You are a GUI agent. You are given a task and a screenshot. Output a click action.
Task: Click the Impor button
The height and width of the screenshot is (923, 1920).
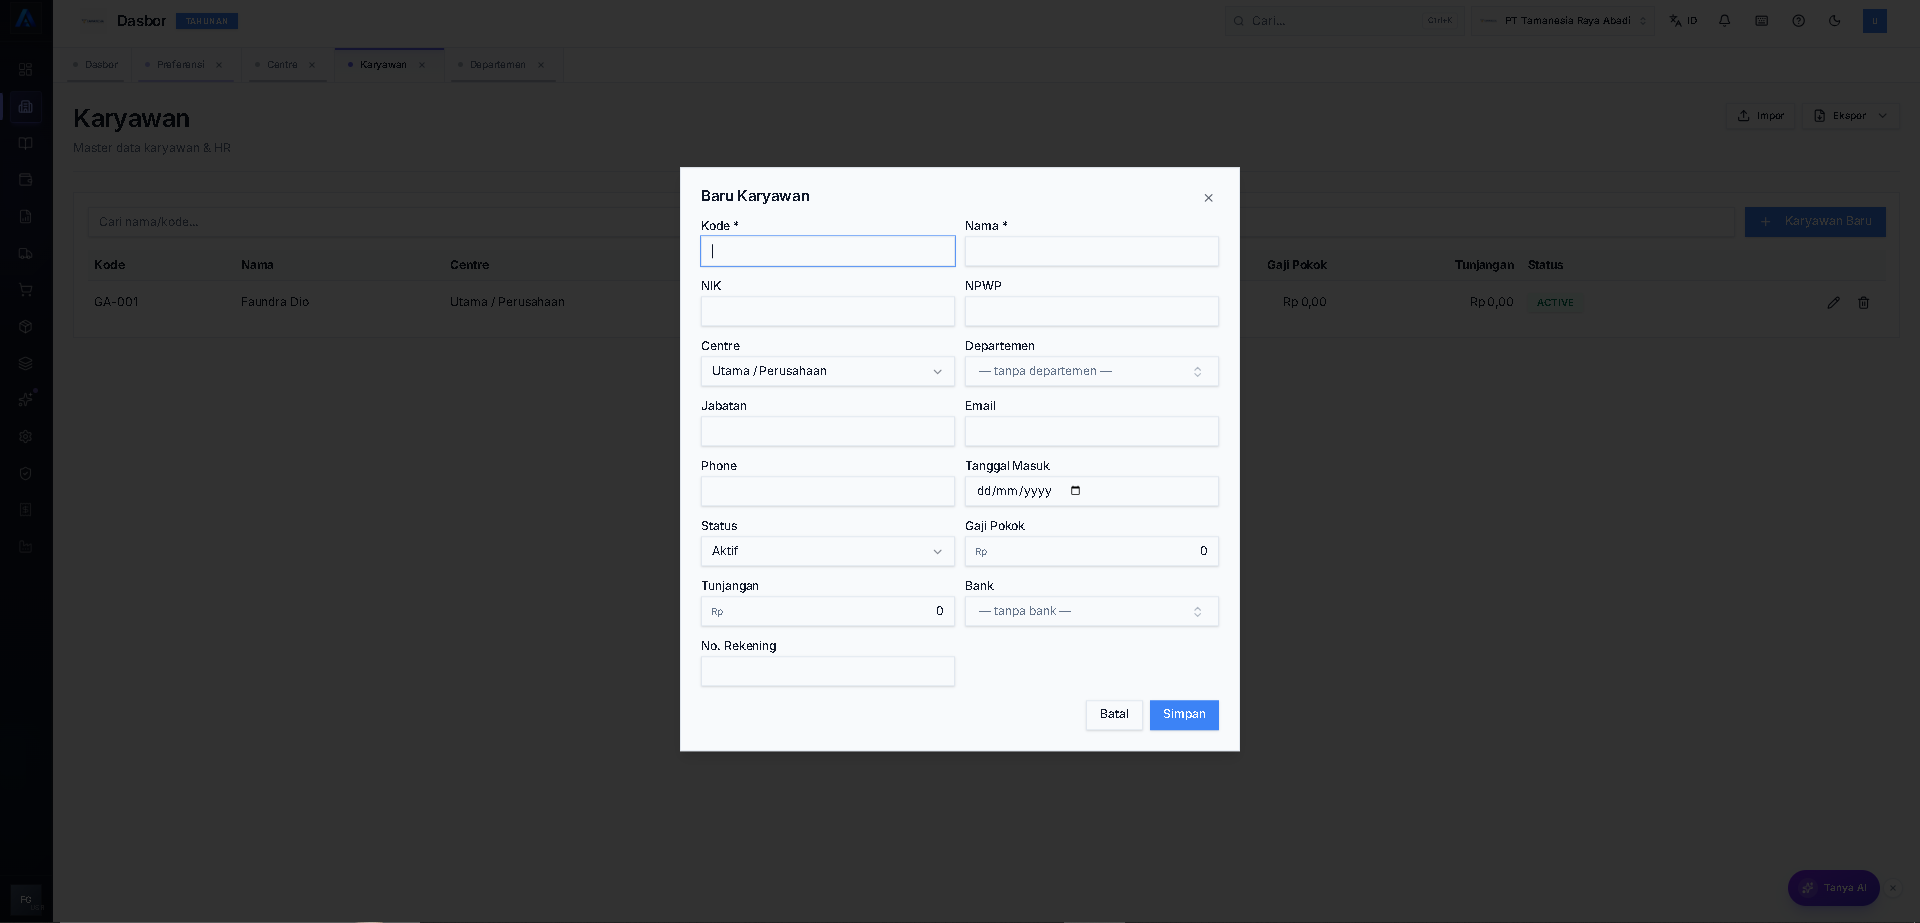tap(1761, 116)
